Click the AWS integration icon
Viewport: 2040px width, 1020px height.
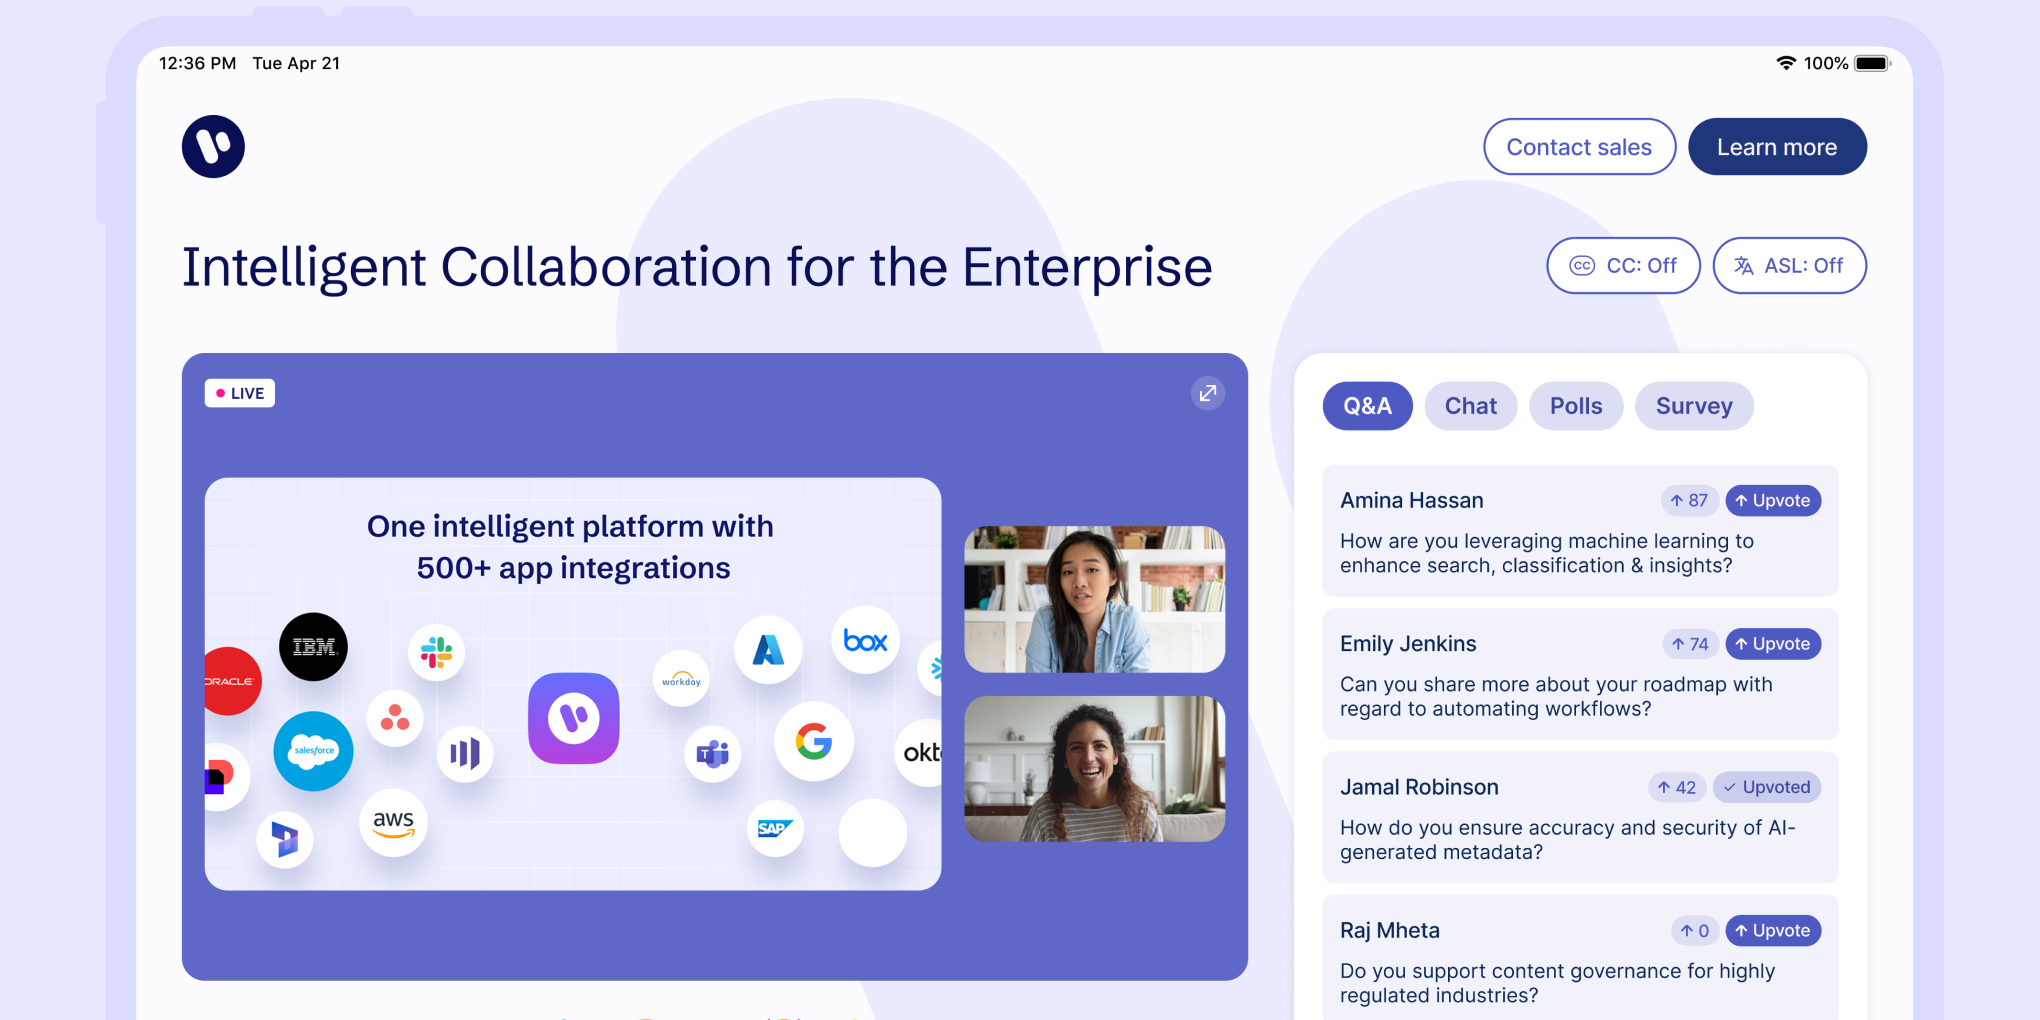coord(393,823)
